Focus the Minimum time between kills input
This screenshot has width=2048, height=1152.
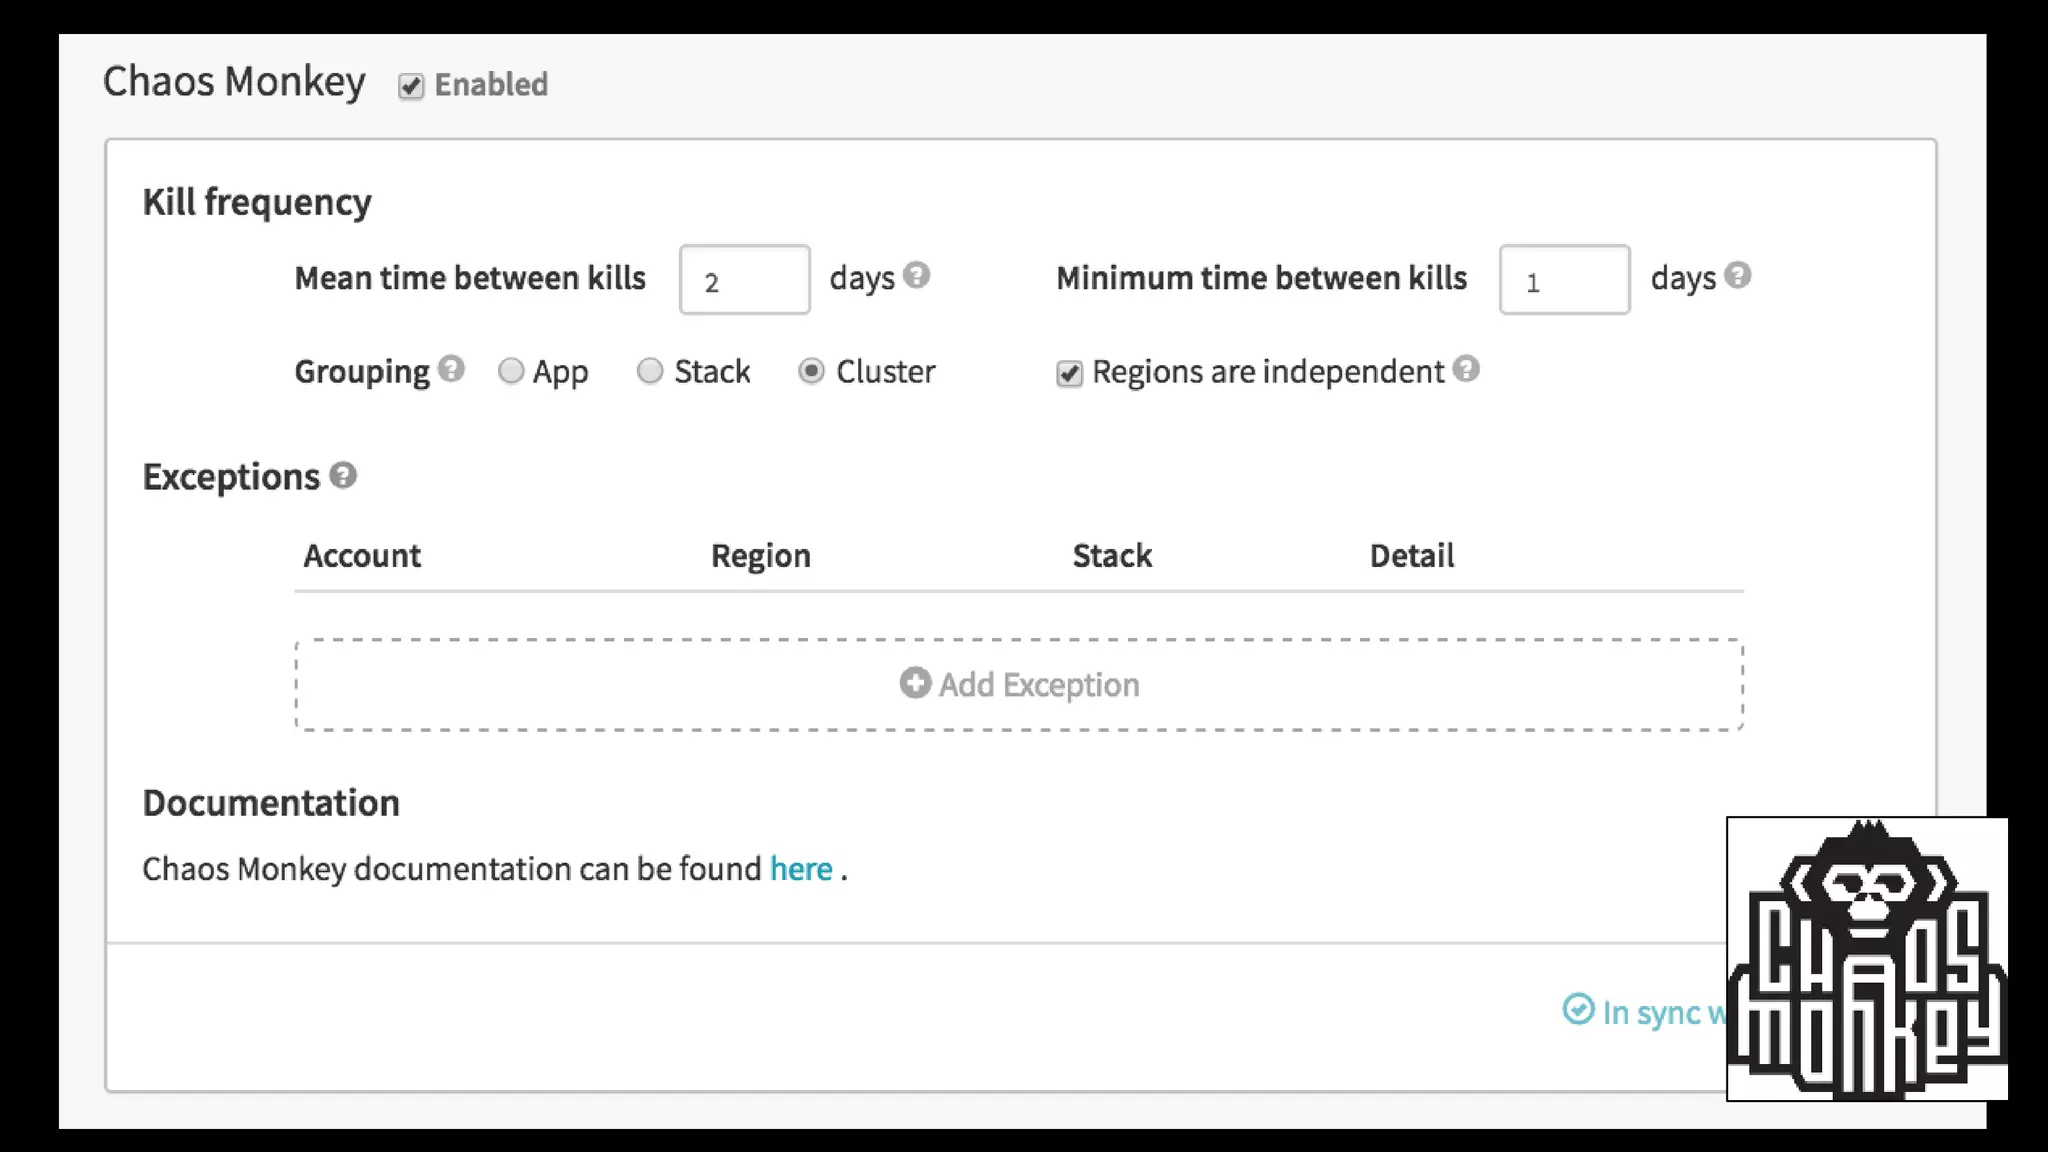[x=1564, y=280]
